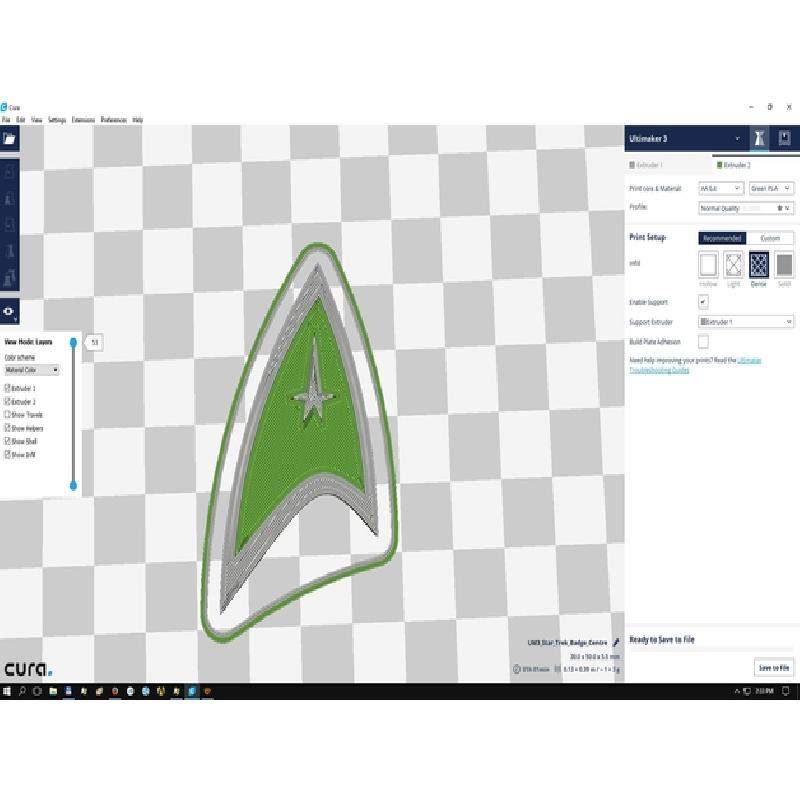Select the Dense infill option

pos(759,265)
